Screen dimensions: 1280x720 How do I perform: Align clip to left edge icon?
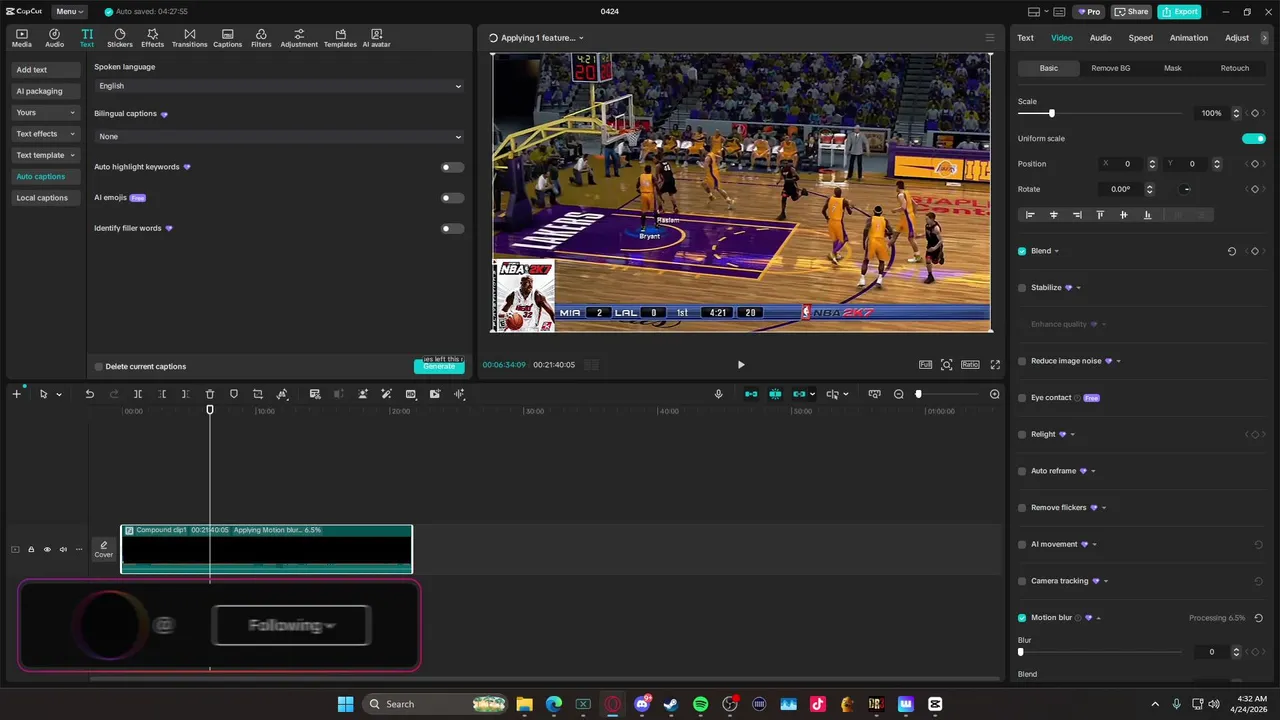1030,215
